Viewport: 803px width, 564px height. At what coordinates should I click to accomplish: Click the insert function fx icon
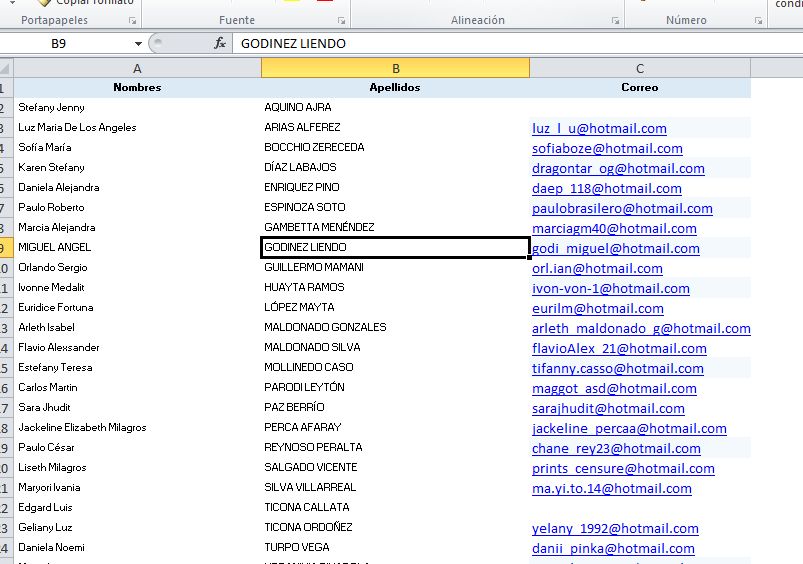(x=220, y=44)
